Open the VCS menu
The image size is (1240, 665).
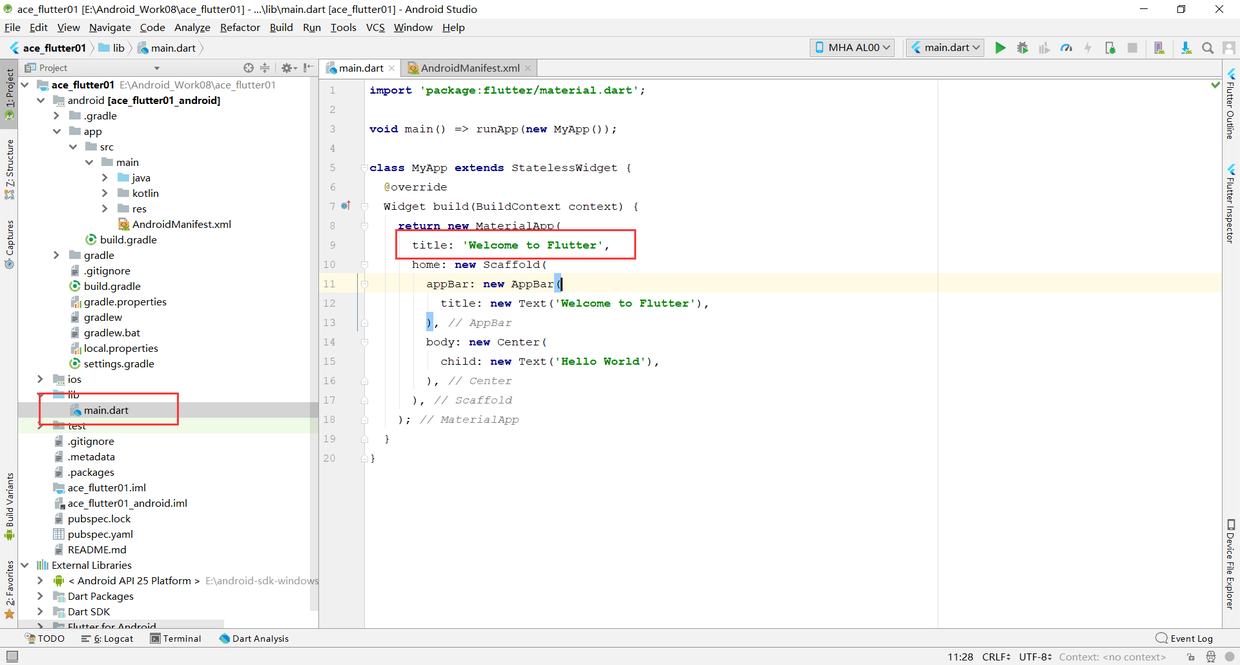click(x=375, y=27)
